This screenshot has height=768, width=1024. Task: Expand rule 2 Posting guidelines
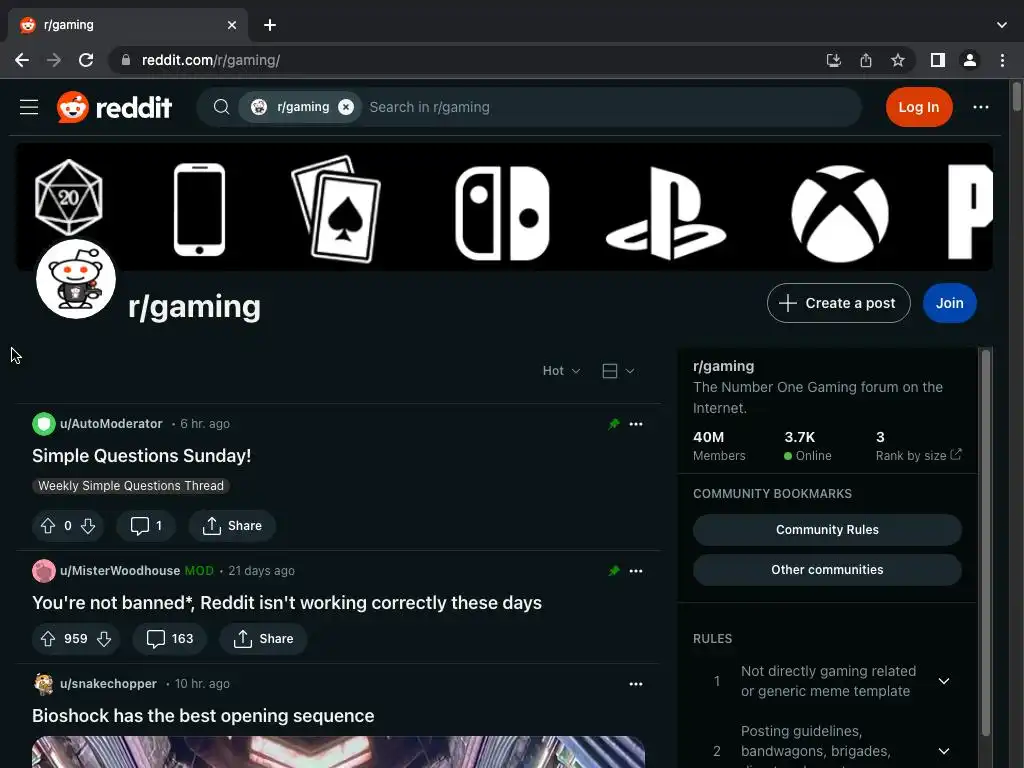click(x=944, y=751)
